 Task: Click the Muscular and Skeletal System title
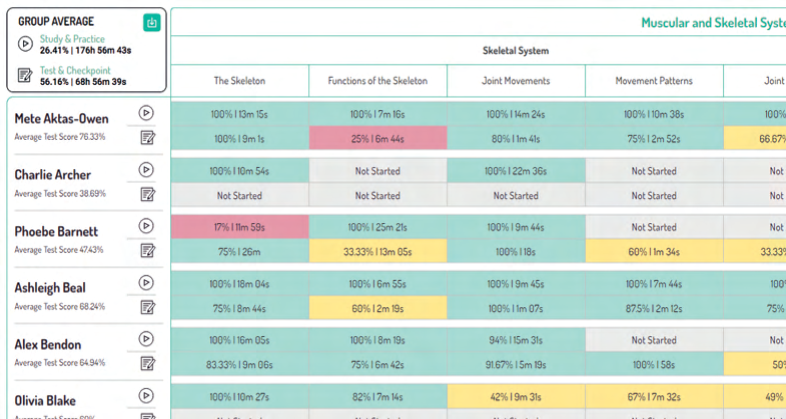(x=713, y=23)
